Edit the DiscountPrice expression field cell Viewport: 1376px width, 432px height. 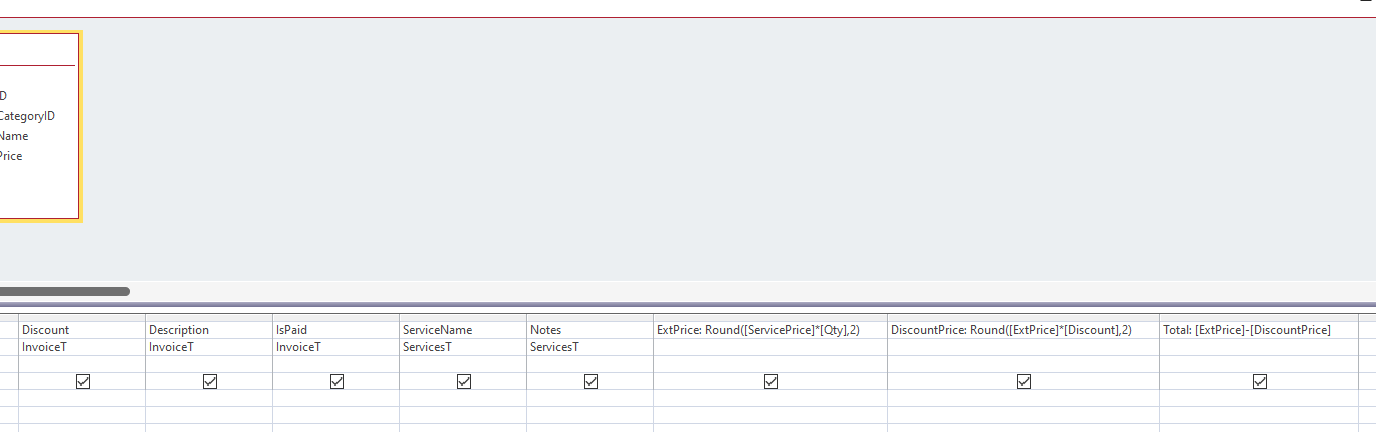point(1022,330)
